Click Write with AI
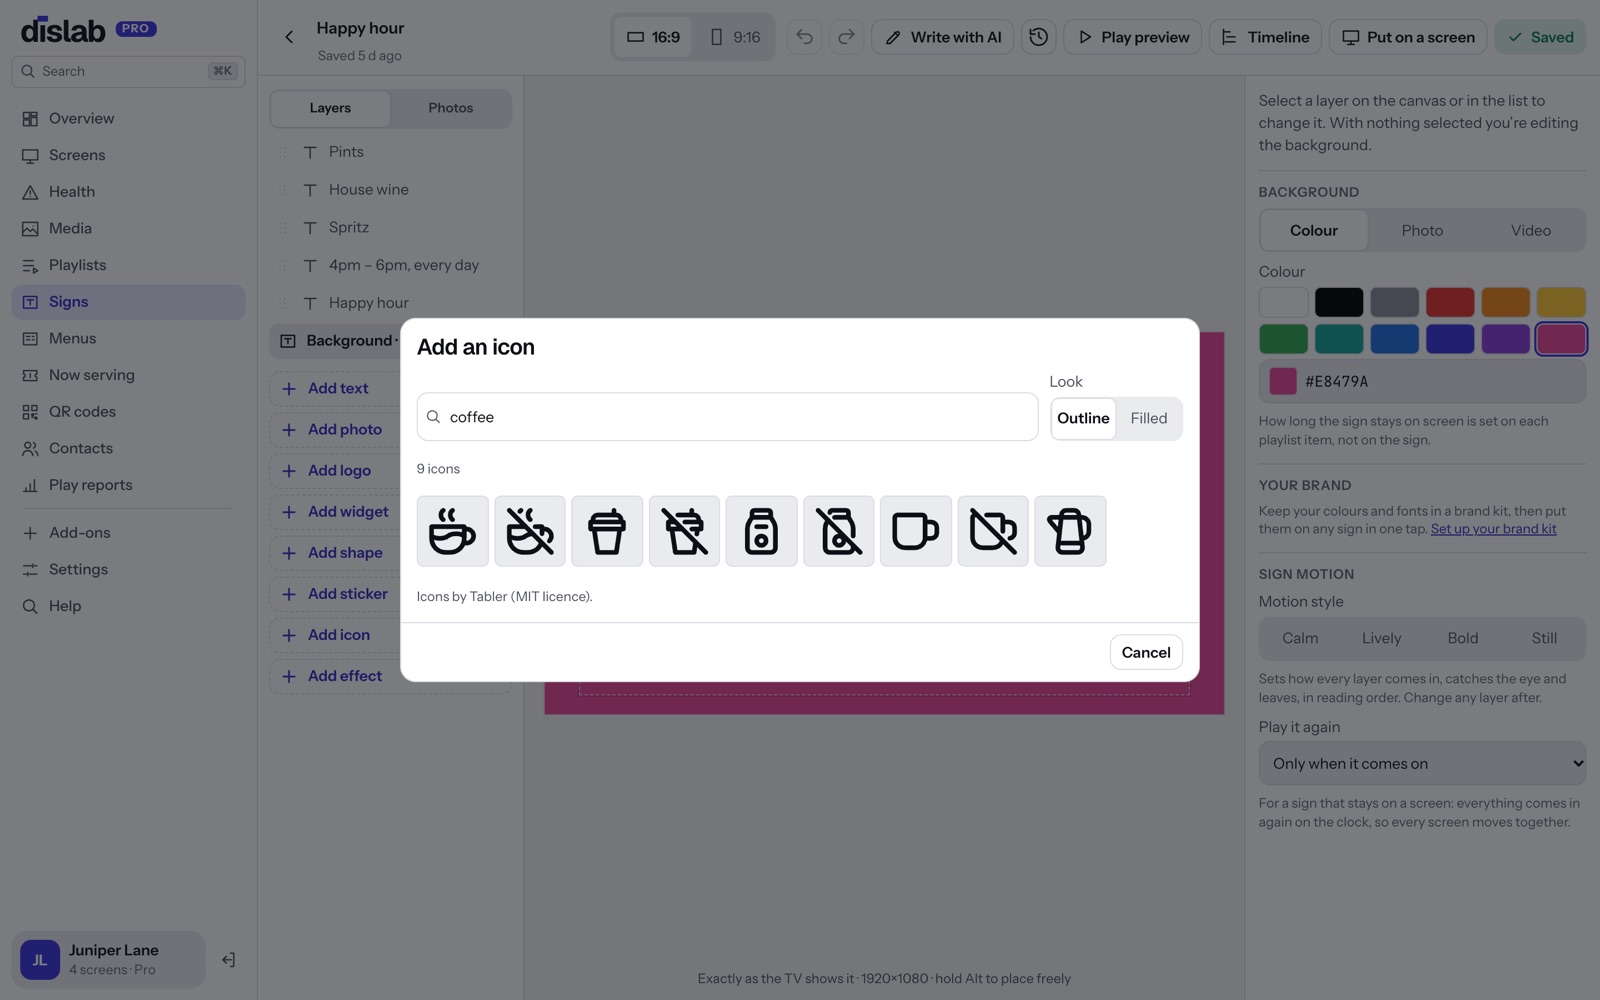Image resolution: width=1600 pixels, height=1000 pixels. (x=943, y=37)
